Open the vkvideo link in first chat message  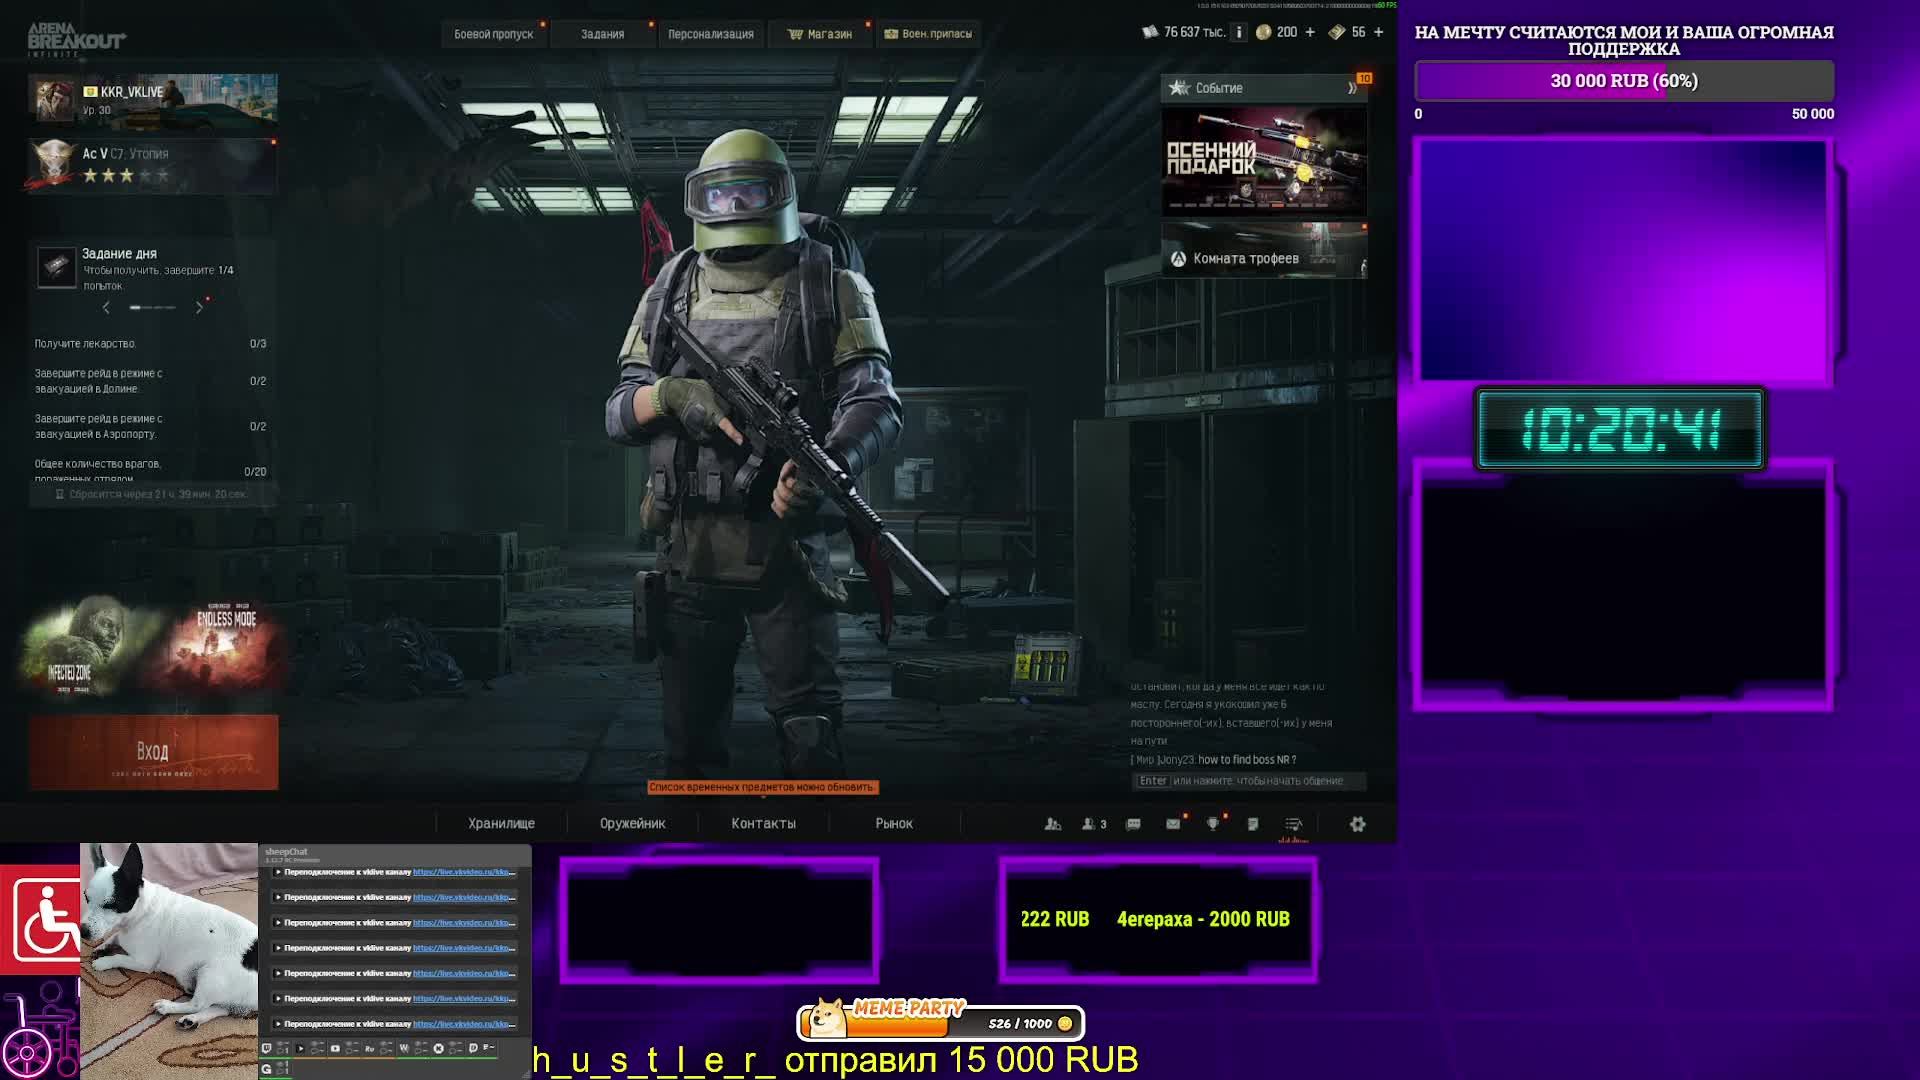(464, 872)
